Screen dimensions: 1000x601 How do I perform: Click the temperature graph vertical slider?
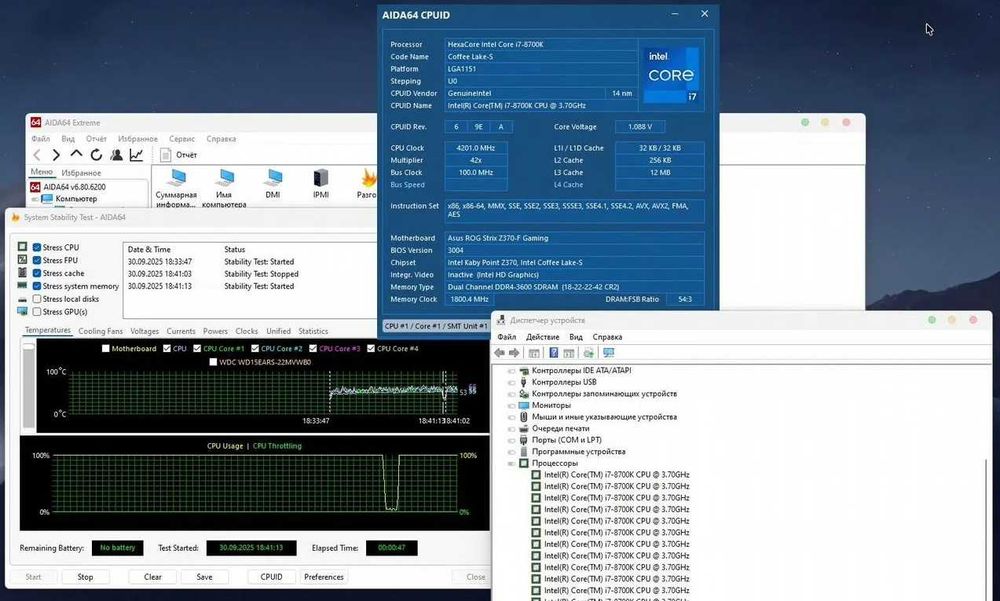point(29,386)
